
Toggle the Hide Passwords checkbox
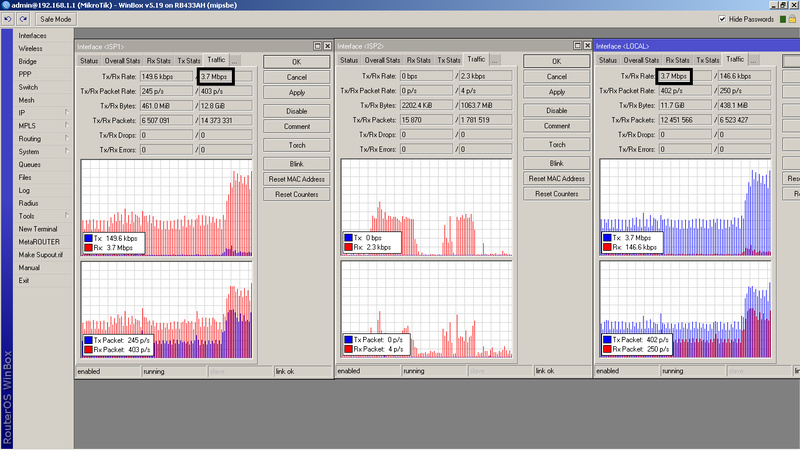point(723,19)
